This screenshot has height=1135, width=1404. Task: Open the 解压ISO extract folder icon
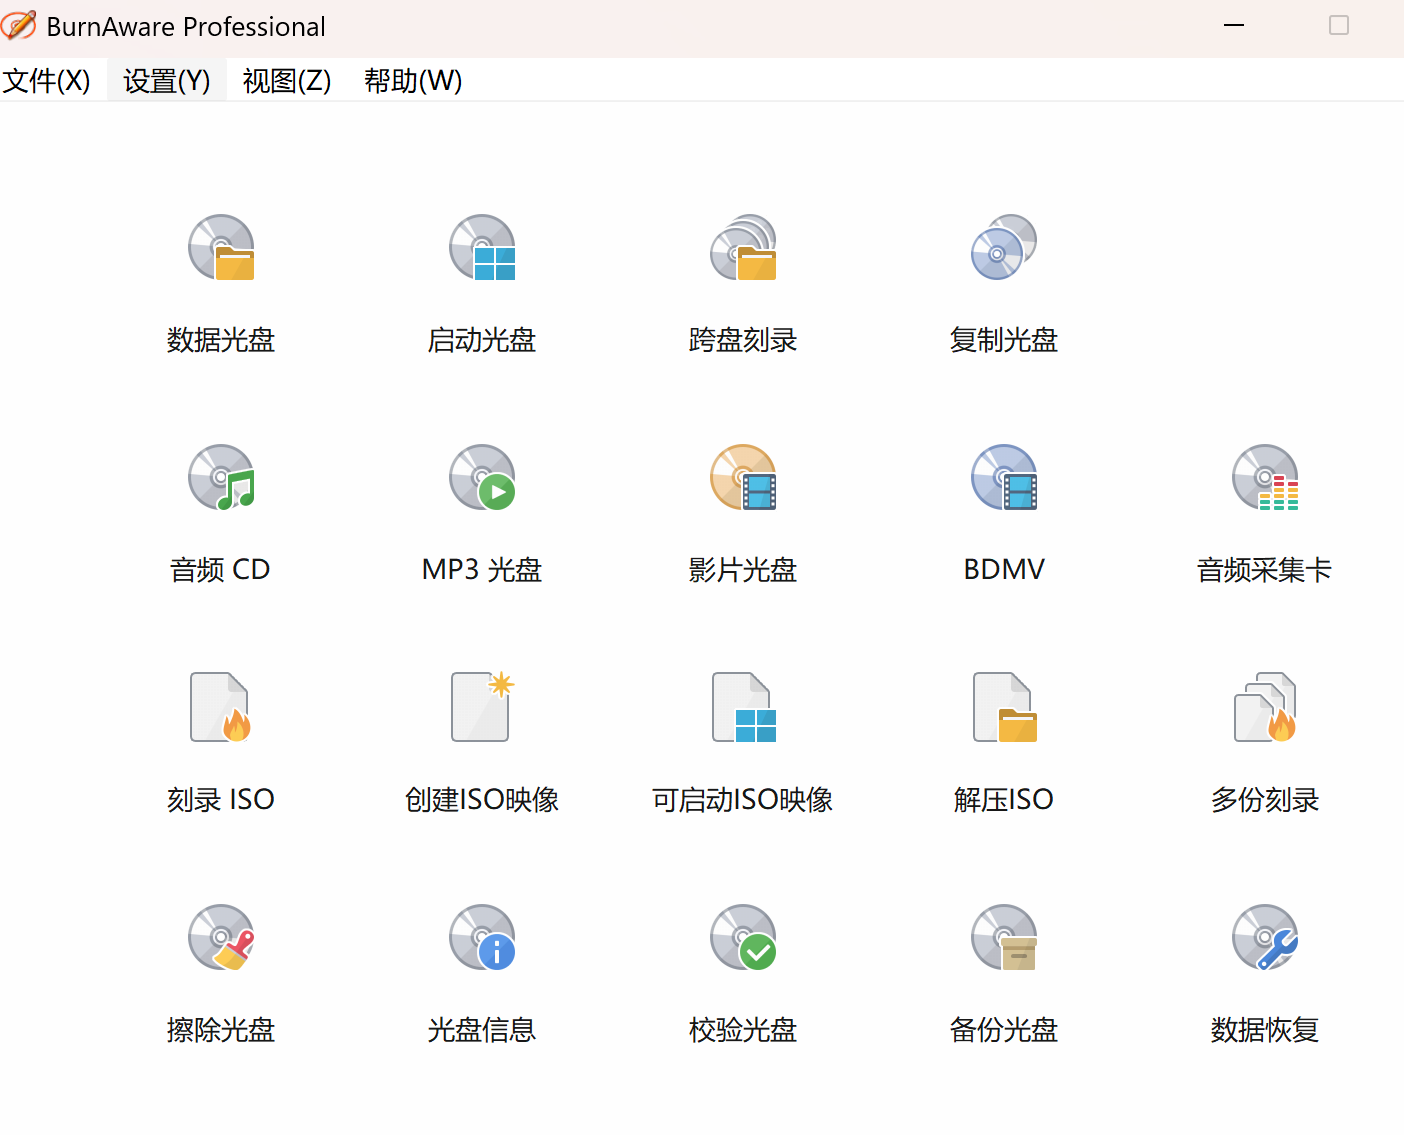[1004, 707]
